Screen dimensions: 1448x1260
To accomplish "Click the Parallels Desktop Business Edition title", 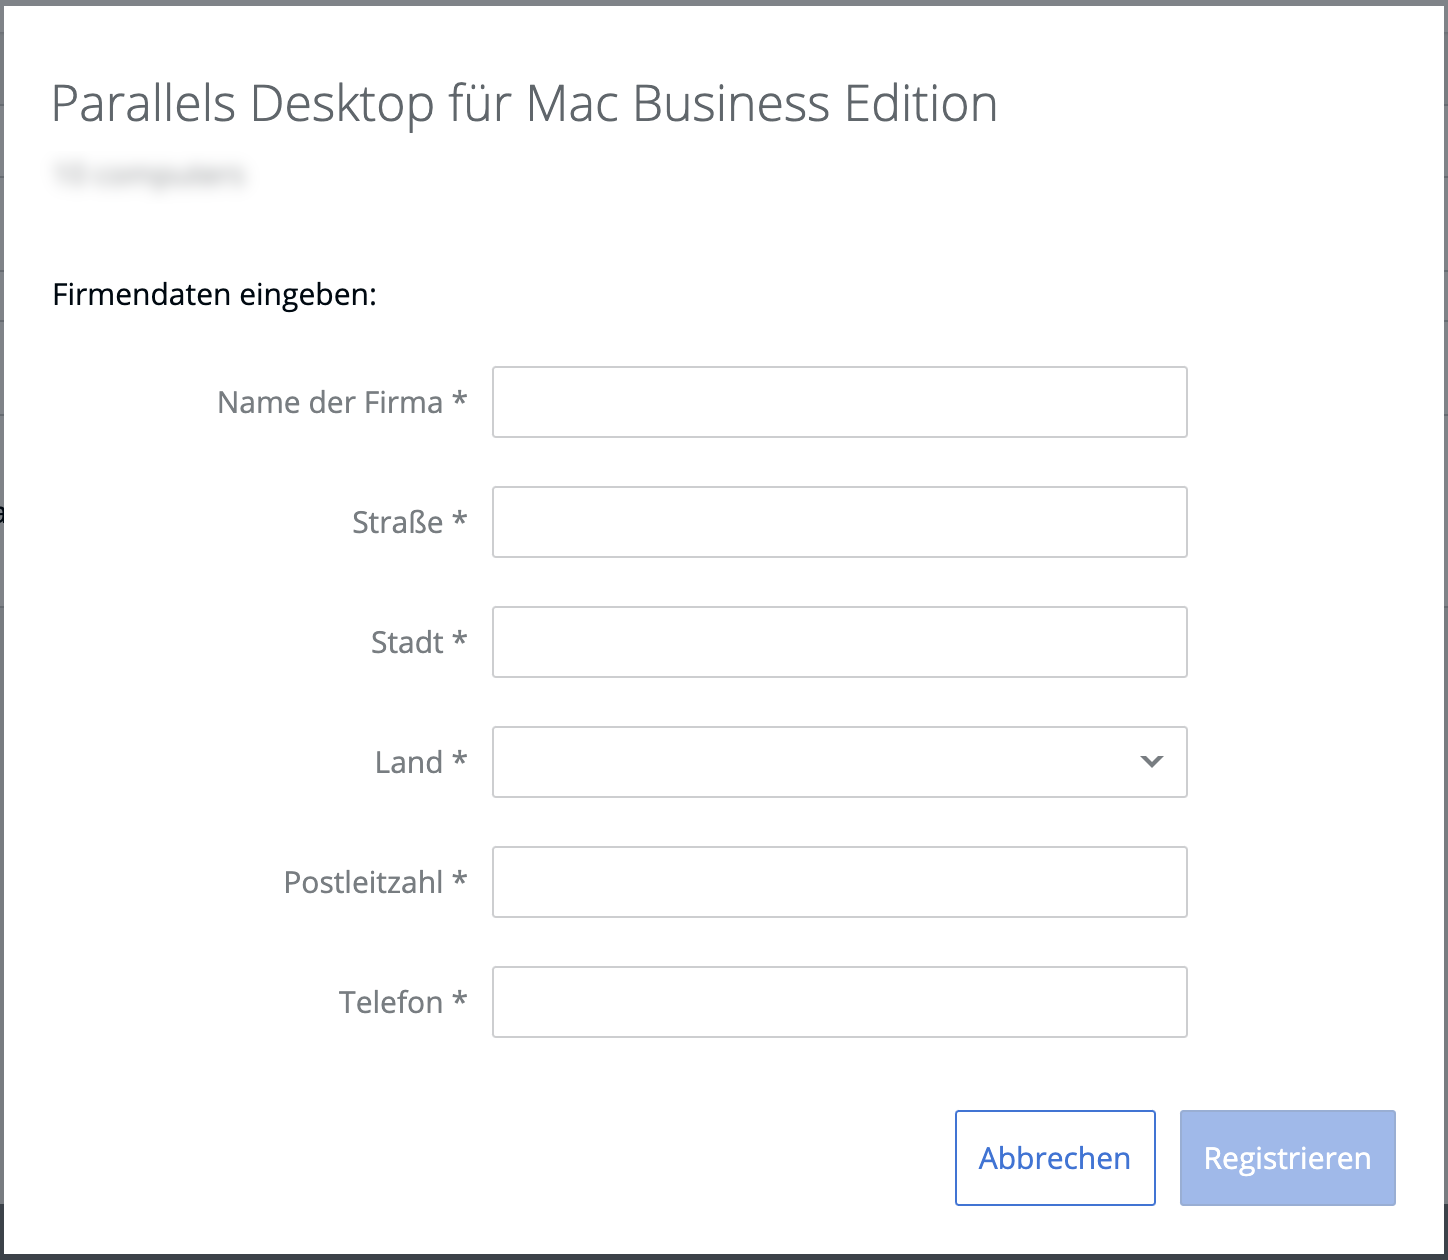I will 524,103.
